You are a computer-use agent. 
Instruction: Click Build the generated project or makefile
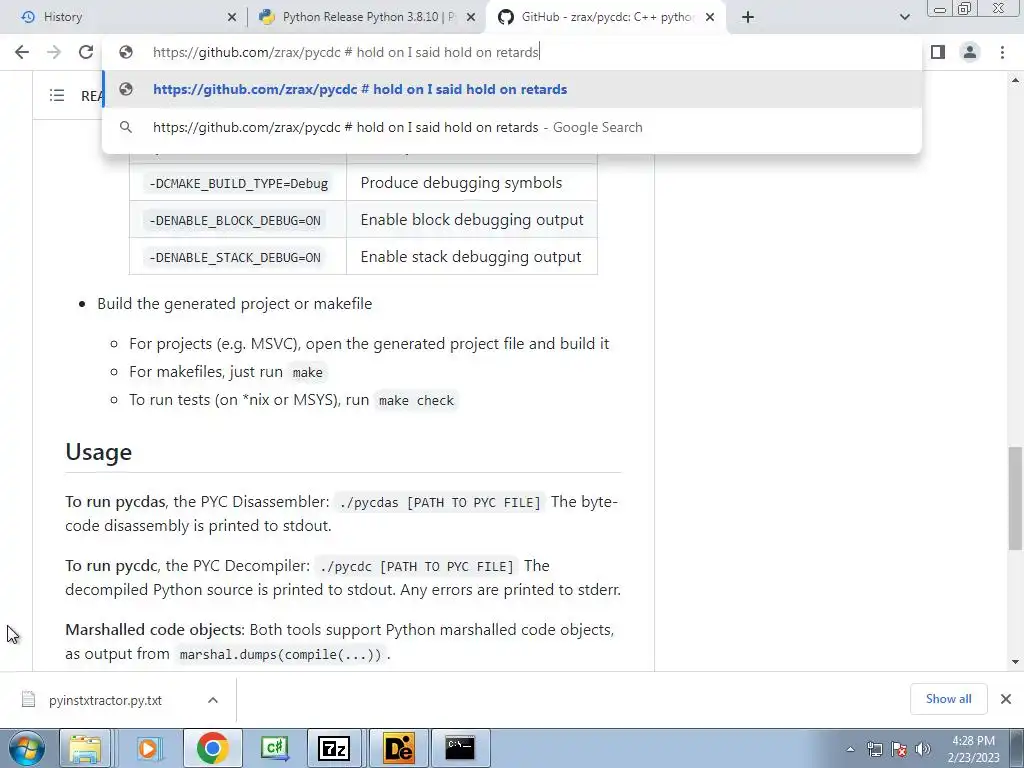[234, 304]
